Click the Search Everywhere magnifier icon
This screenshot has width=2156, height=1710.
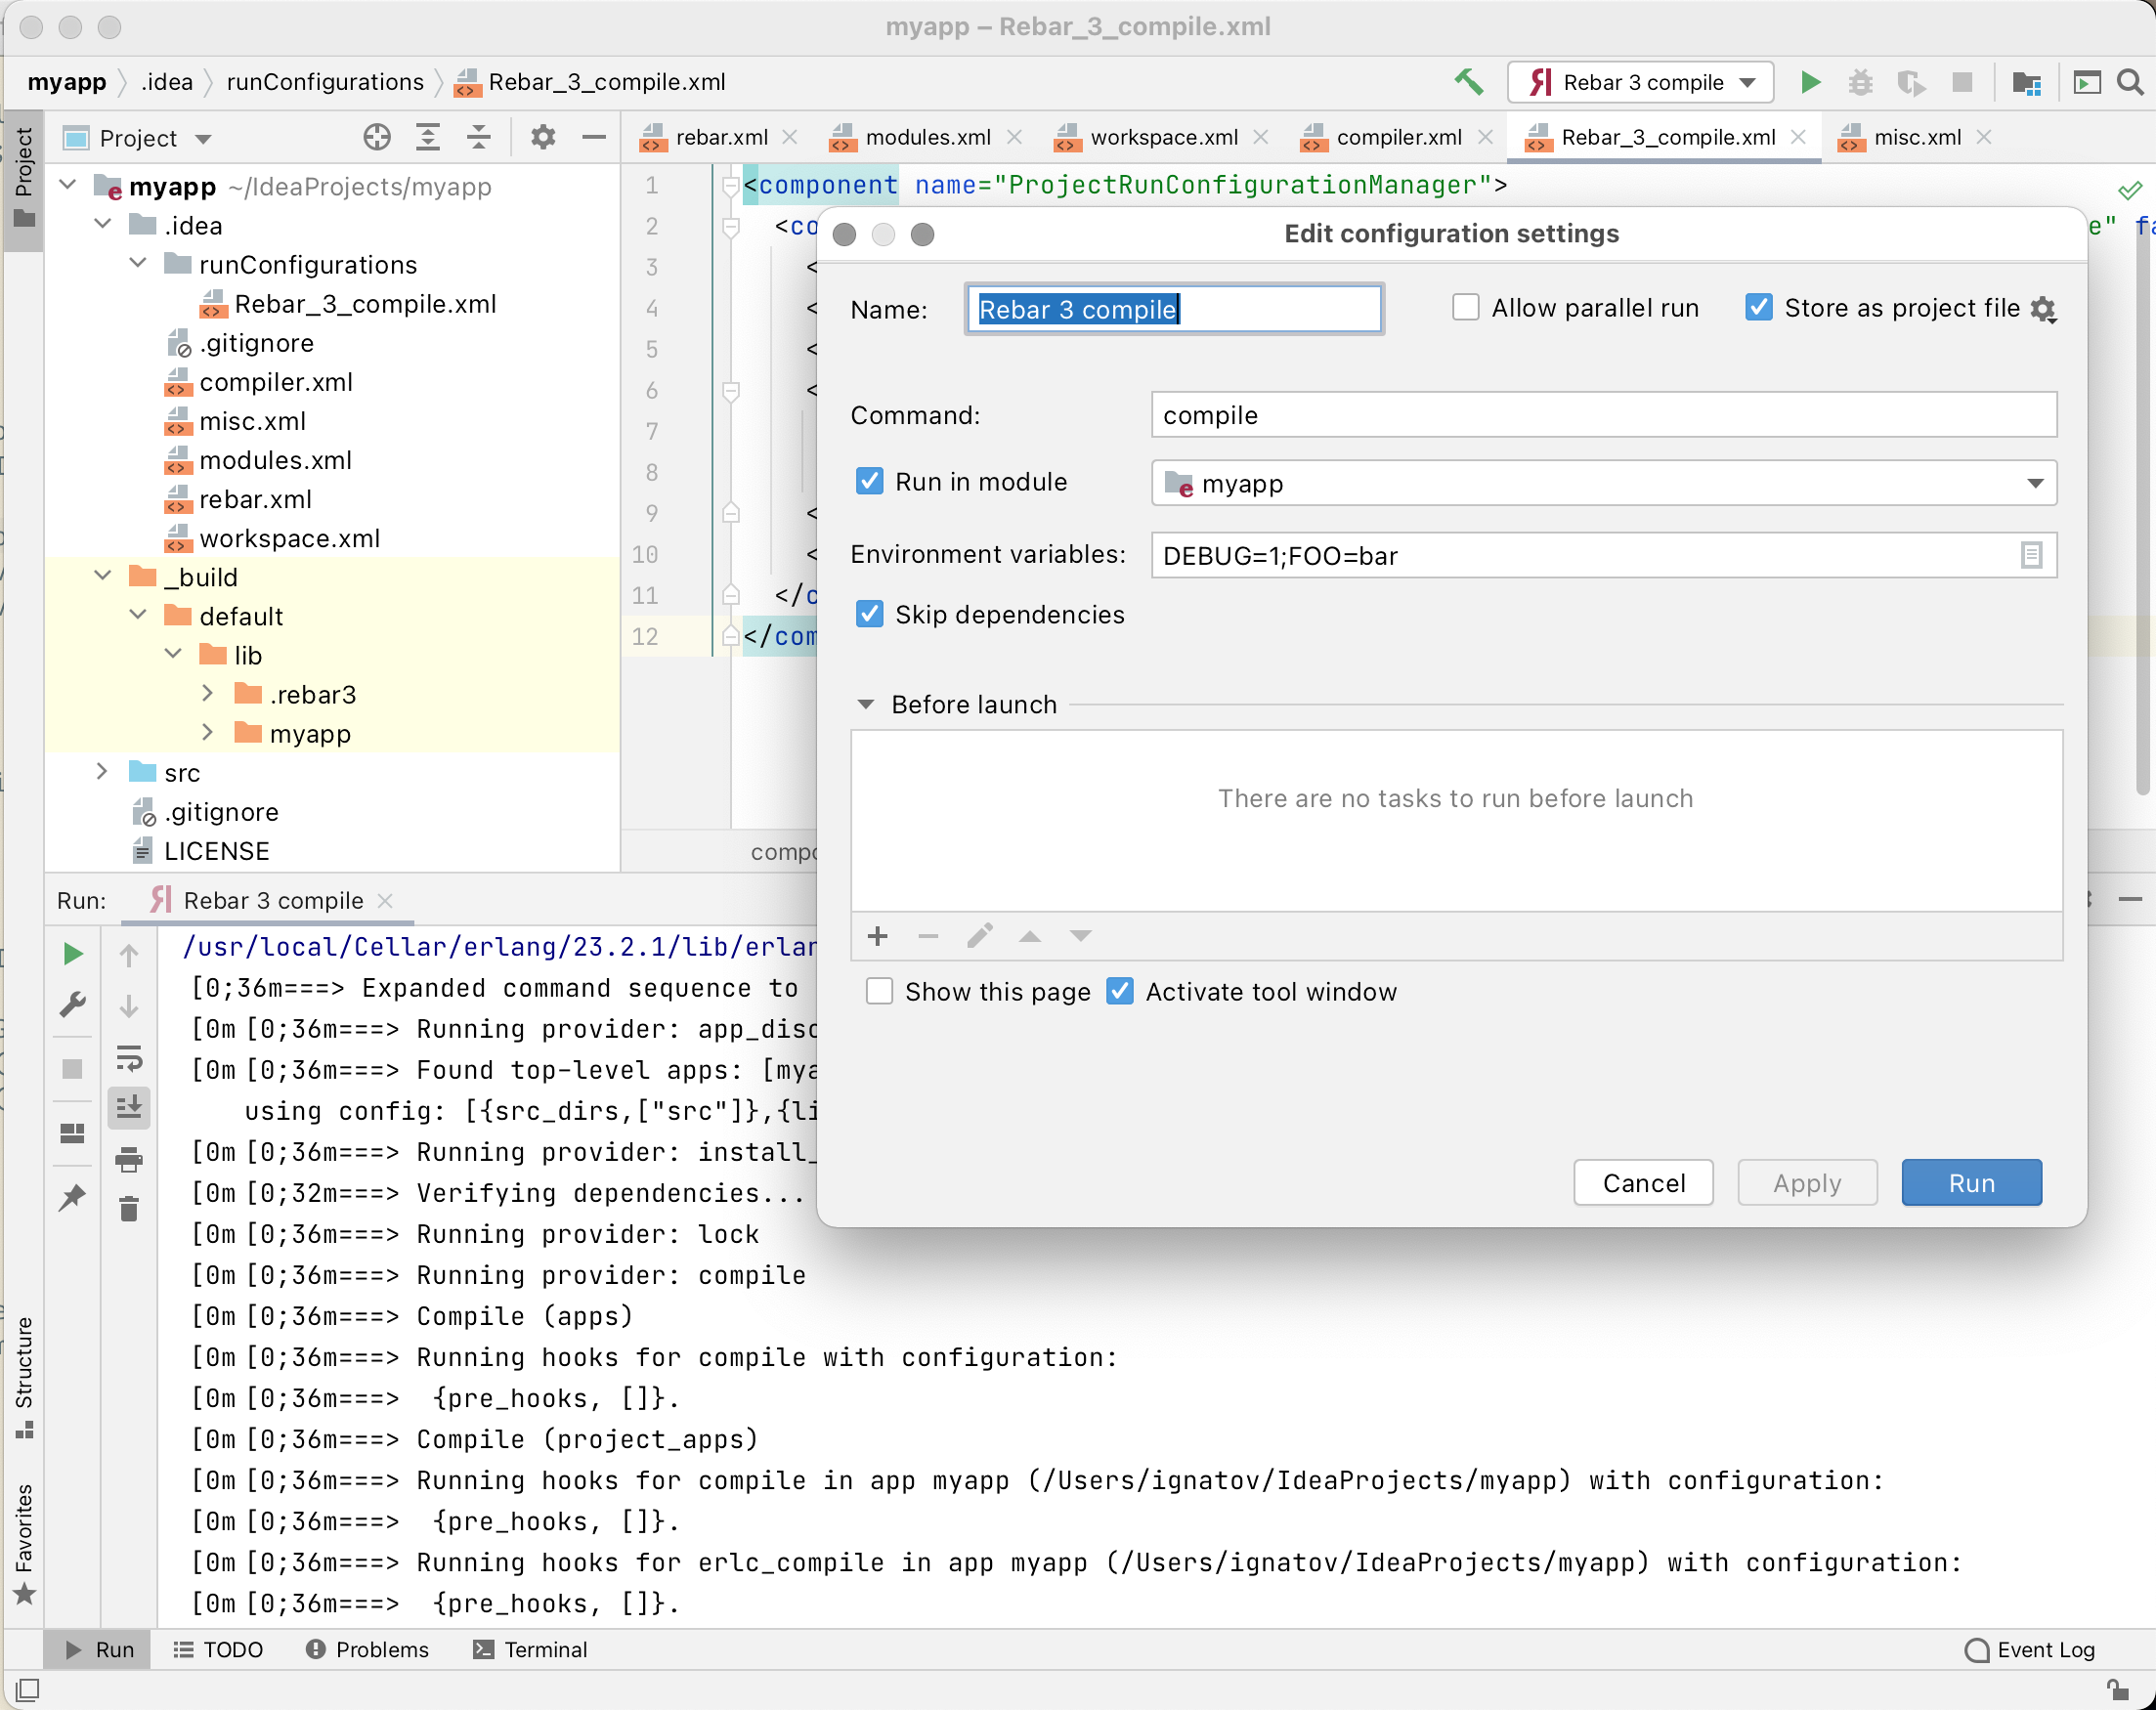click(x=2130, y=82)
